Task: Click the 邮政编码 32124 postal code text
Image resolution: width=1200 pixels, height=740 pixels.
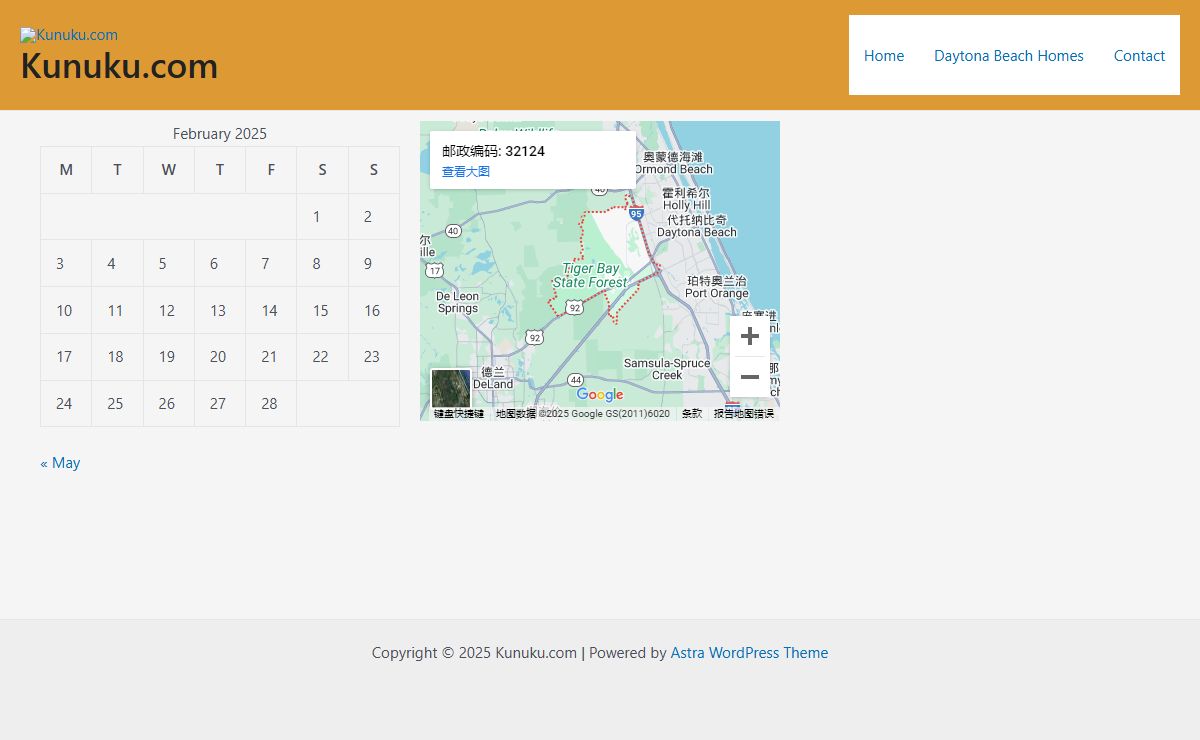Action: 494,151
